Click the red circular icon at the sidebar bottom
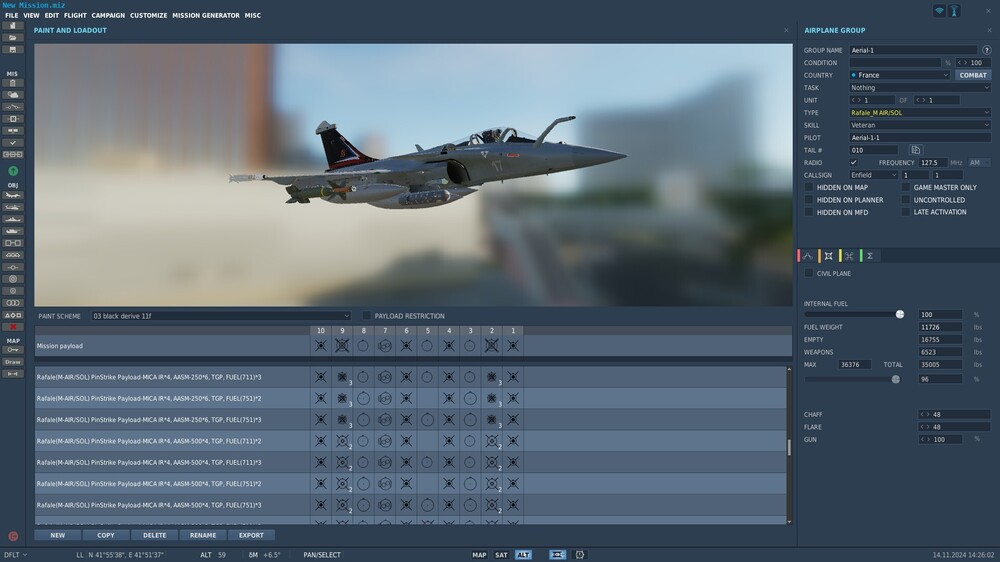The width and height of the screenshot is (1000, 562). pyautogui.click(x=13, y=536)
